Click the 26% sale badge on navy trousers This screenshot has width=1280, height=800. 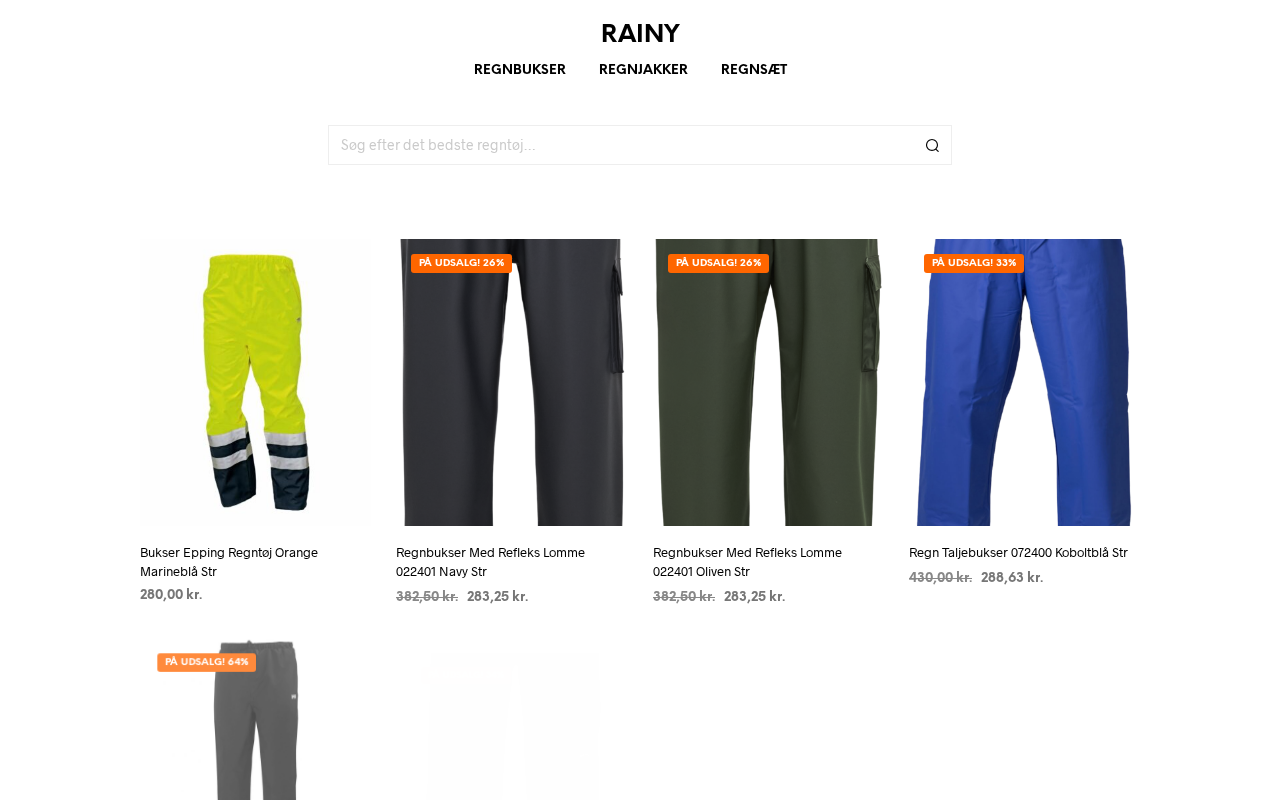(x=461, y=263)
